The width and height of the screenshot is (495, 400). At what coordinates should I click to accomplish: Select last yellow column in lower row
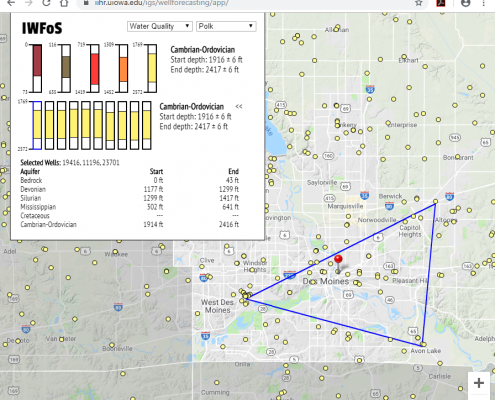coord(147,125)
